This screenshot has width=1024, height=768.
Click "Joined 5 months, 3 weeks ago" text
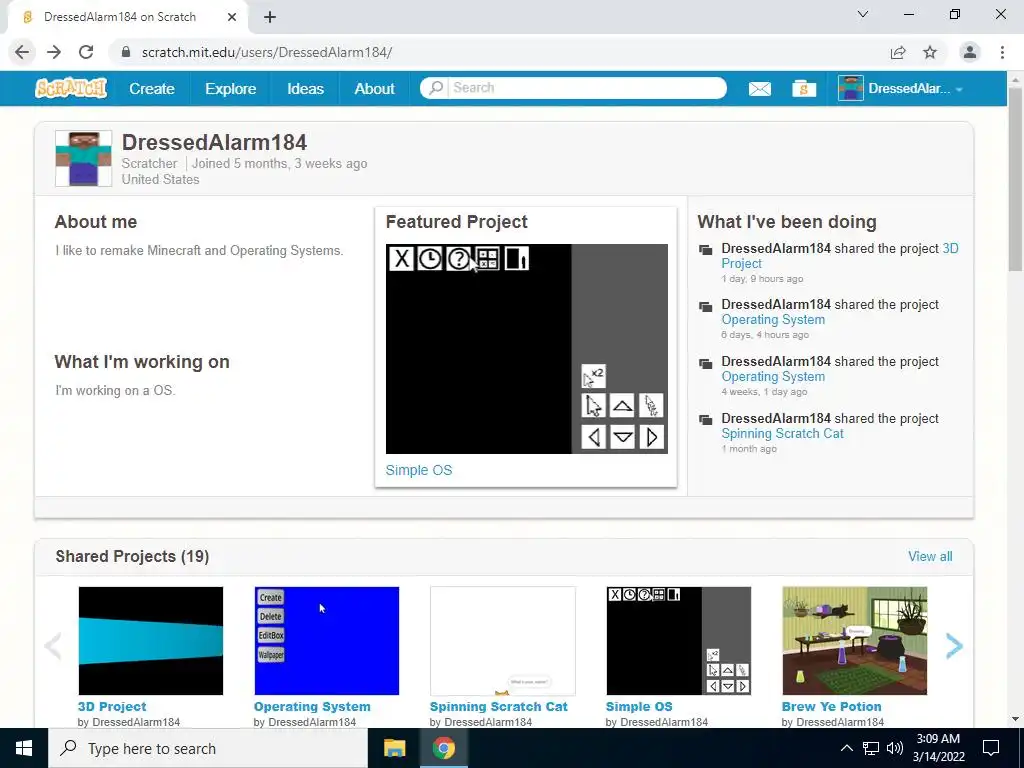(280, 163)
